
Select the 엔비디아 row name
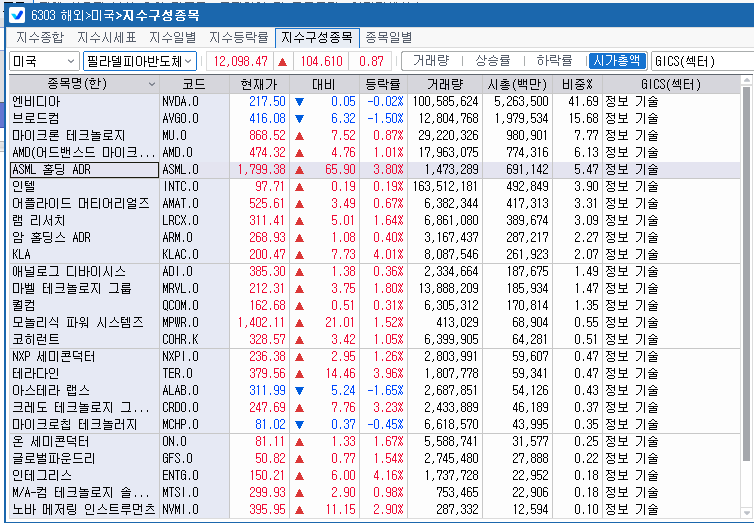(36, 101)
